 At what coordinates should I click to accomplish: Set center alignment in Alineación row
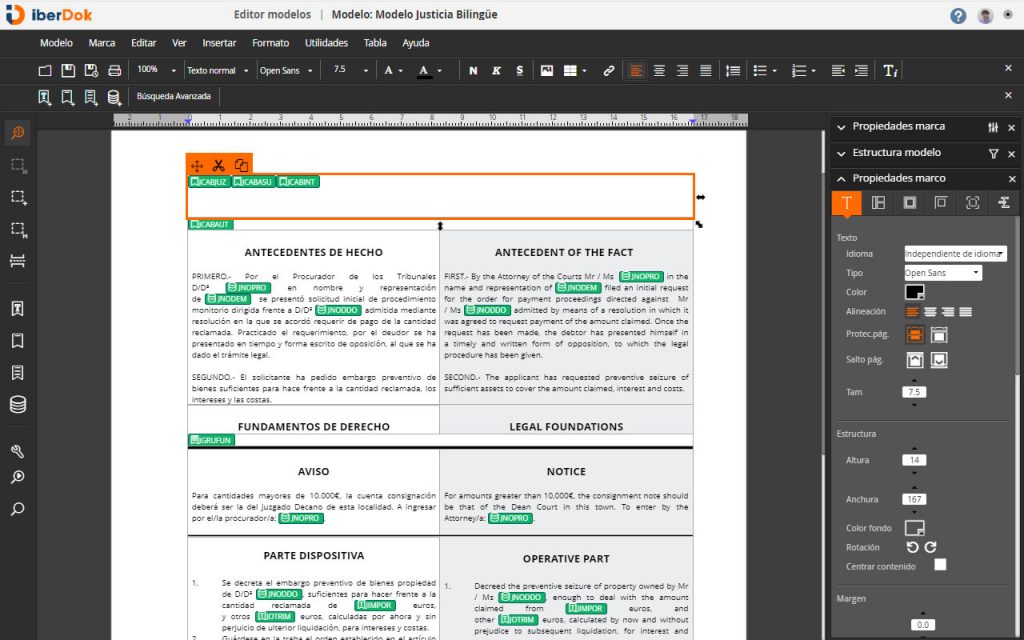click(930, 312)
